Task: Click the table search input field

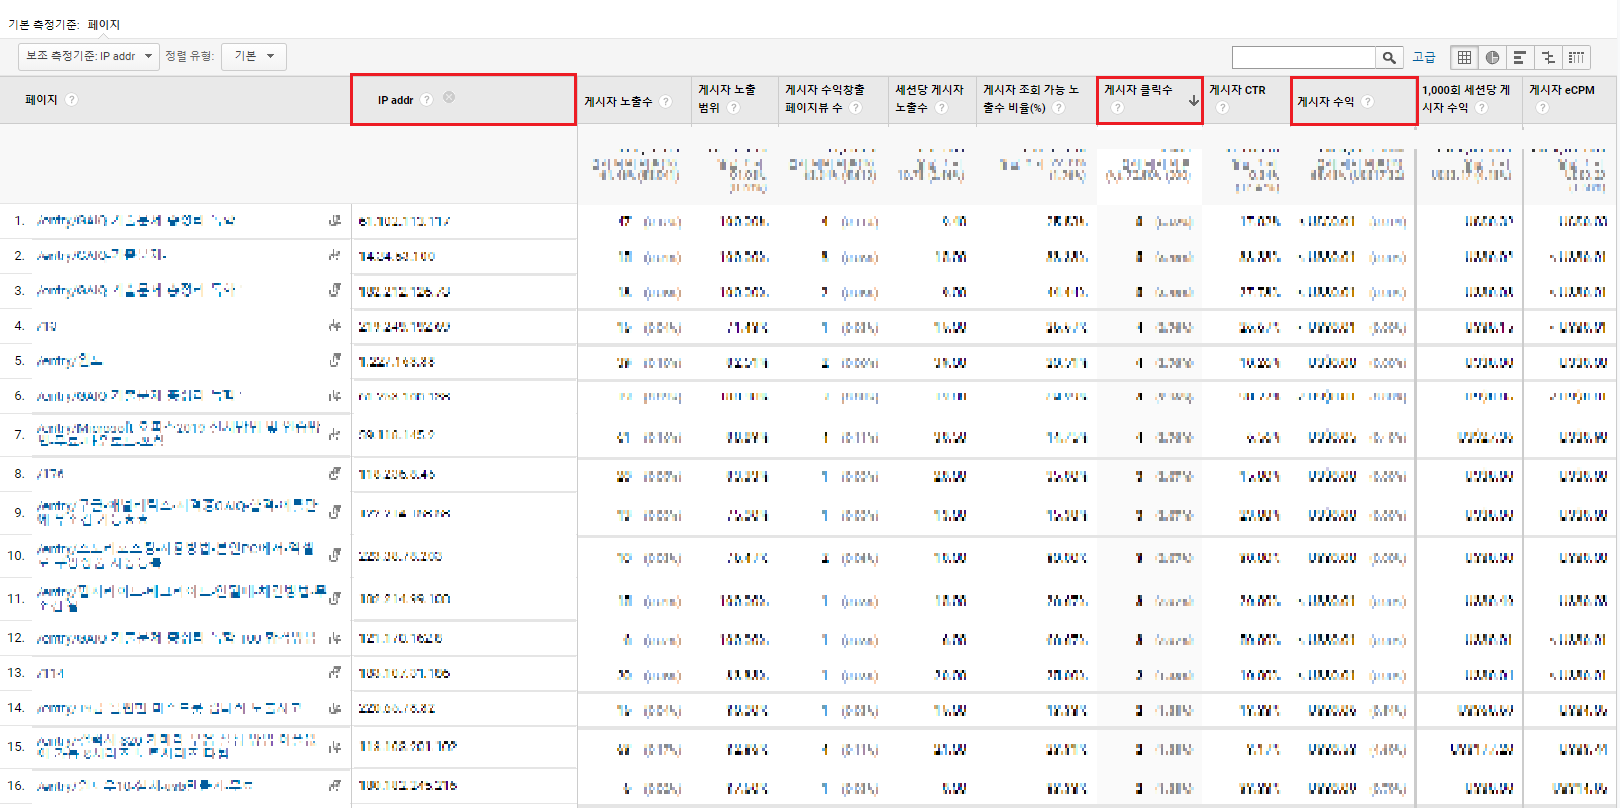Action: point(1304,57)
